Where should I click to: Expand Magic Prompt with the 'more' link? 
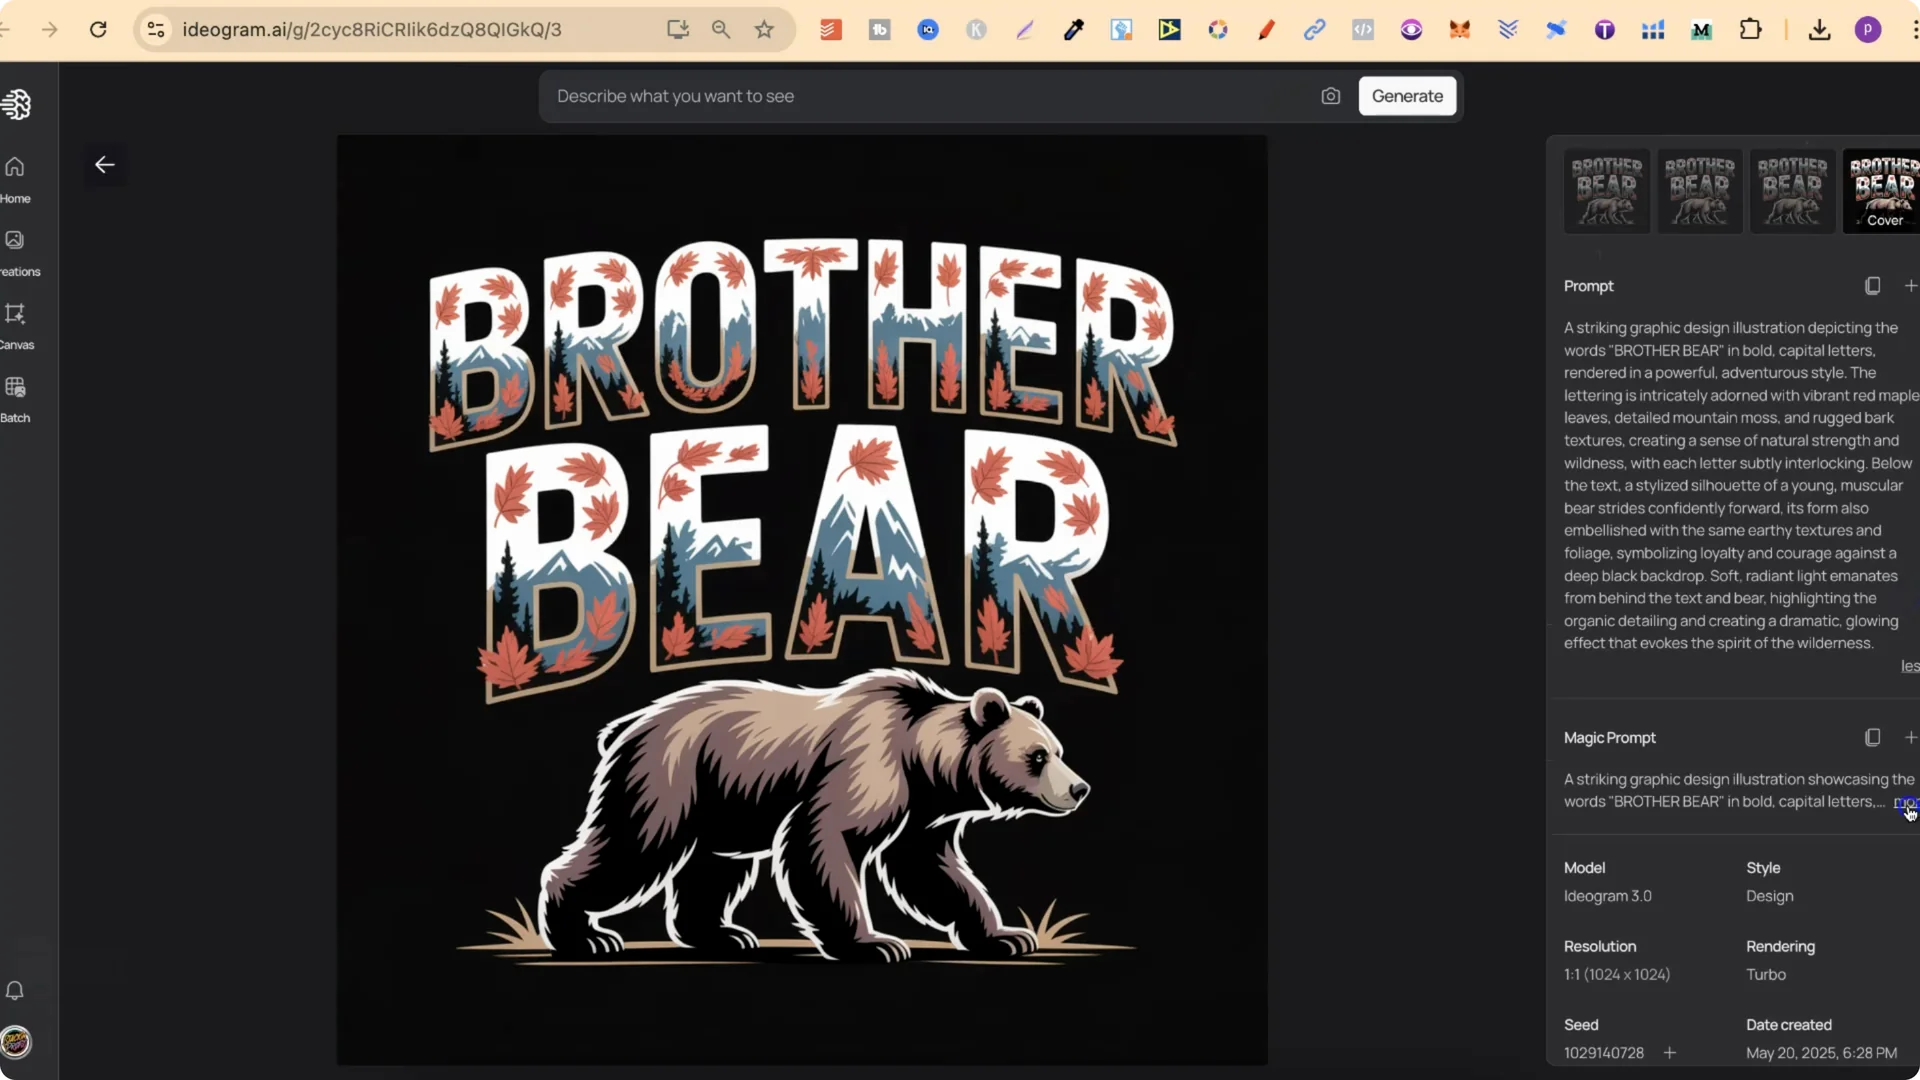point(1906,802)
